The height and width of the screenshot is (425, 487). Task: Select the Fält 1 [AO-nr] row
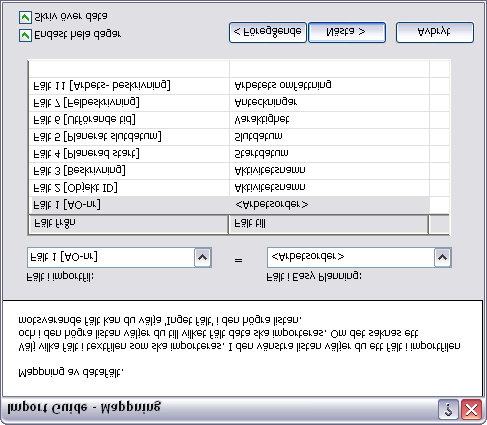229,205
